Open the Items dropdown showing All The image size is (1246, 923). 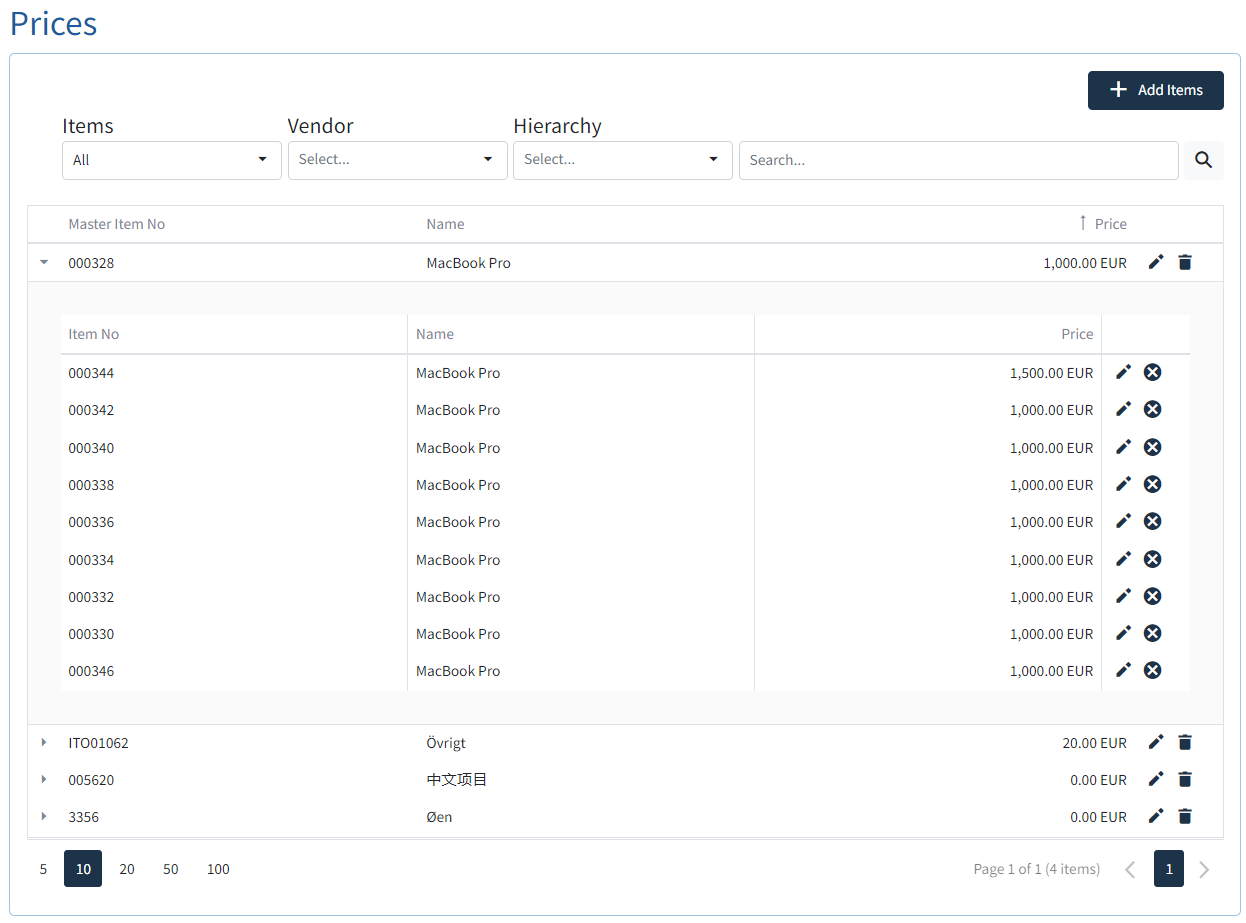172,160
